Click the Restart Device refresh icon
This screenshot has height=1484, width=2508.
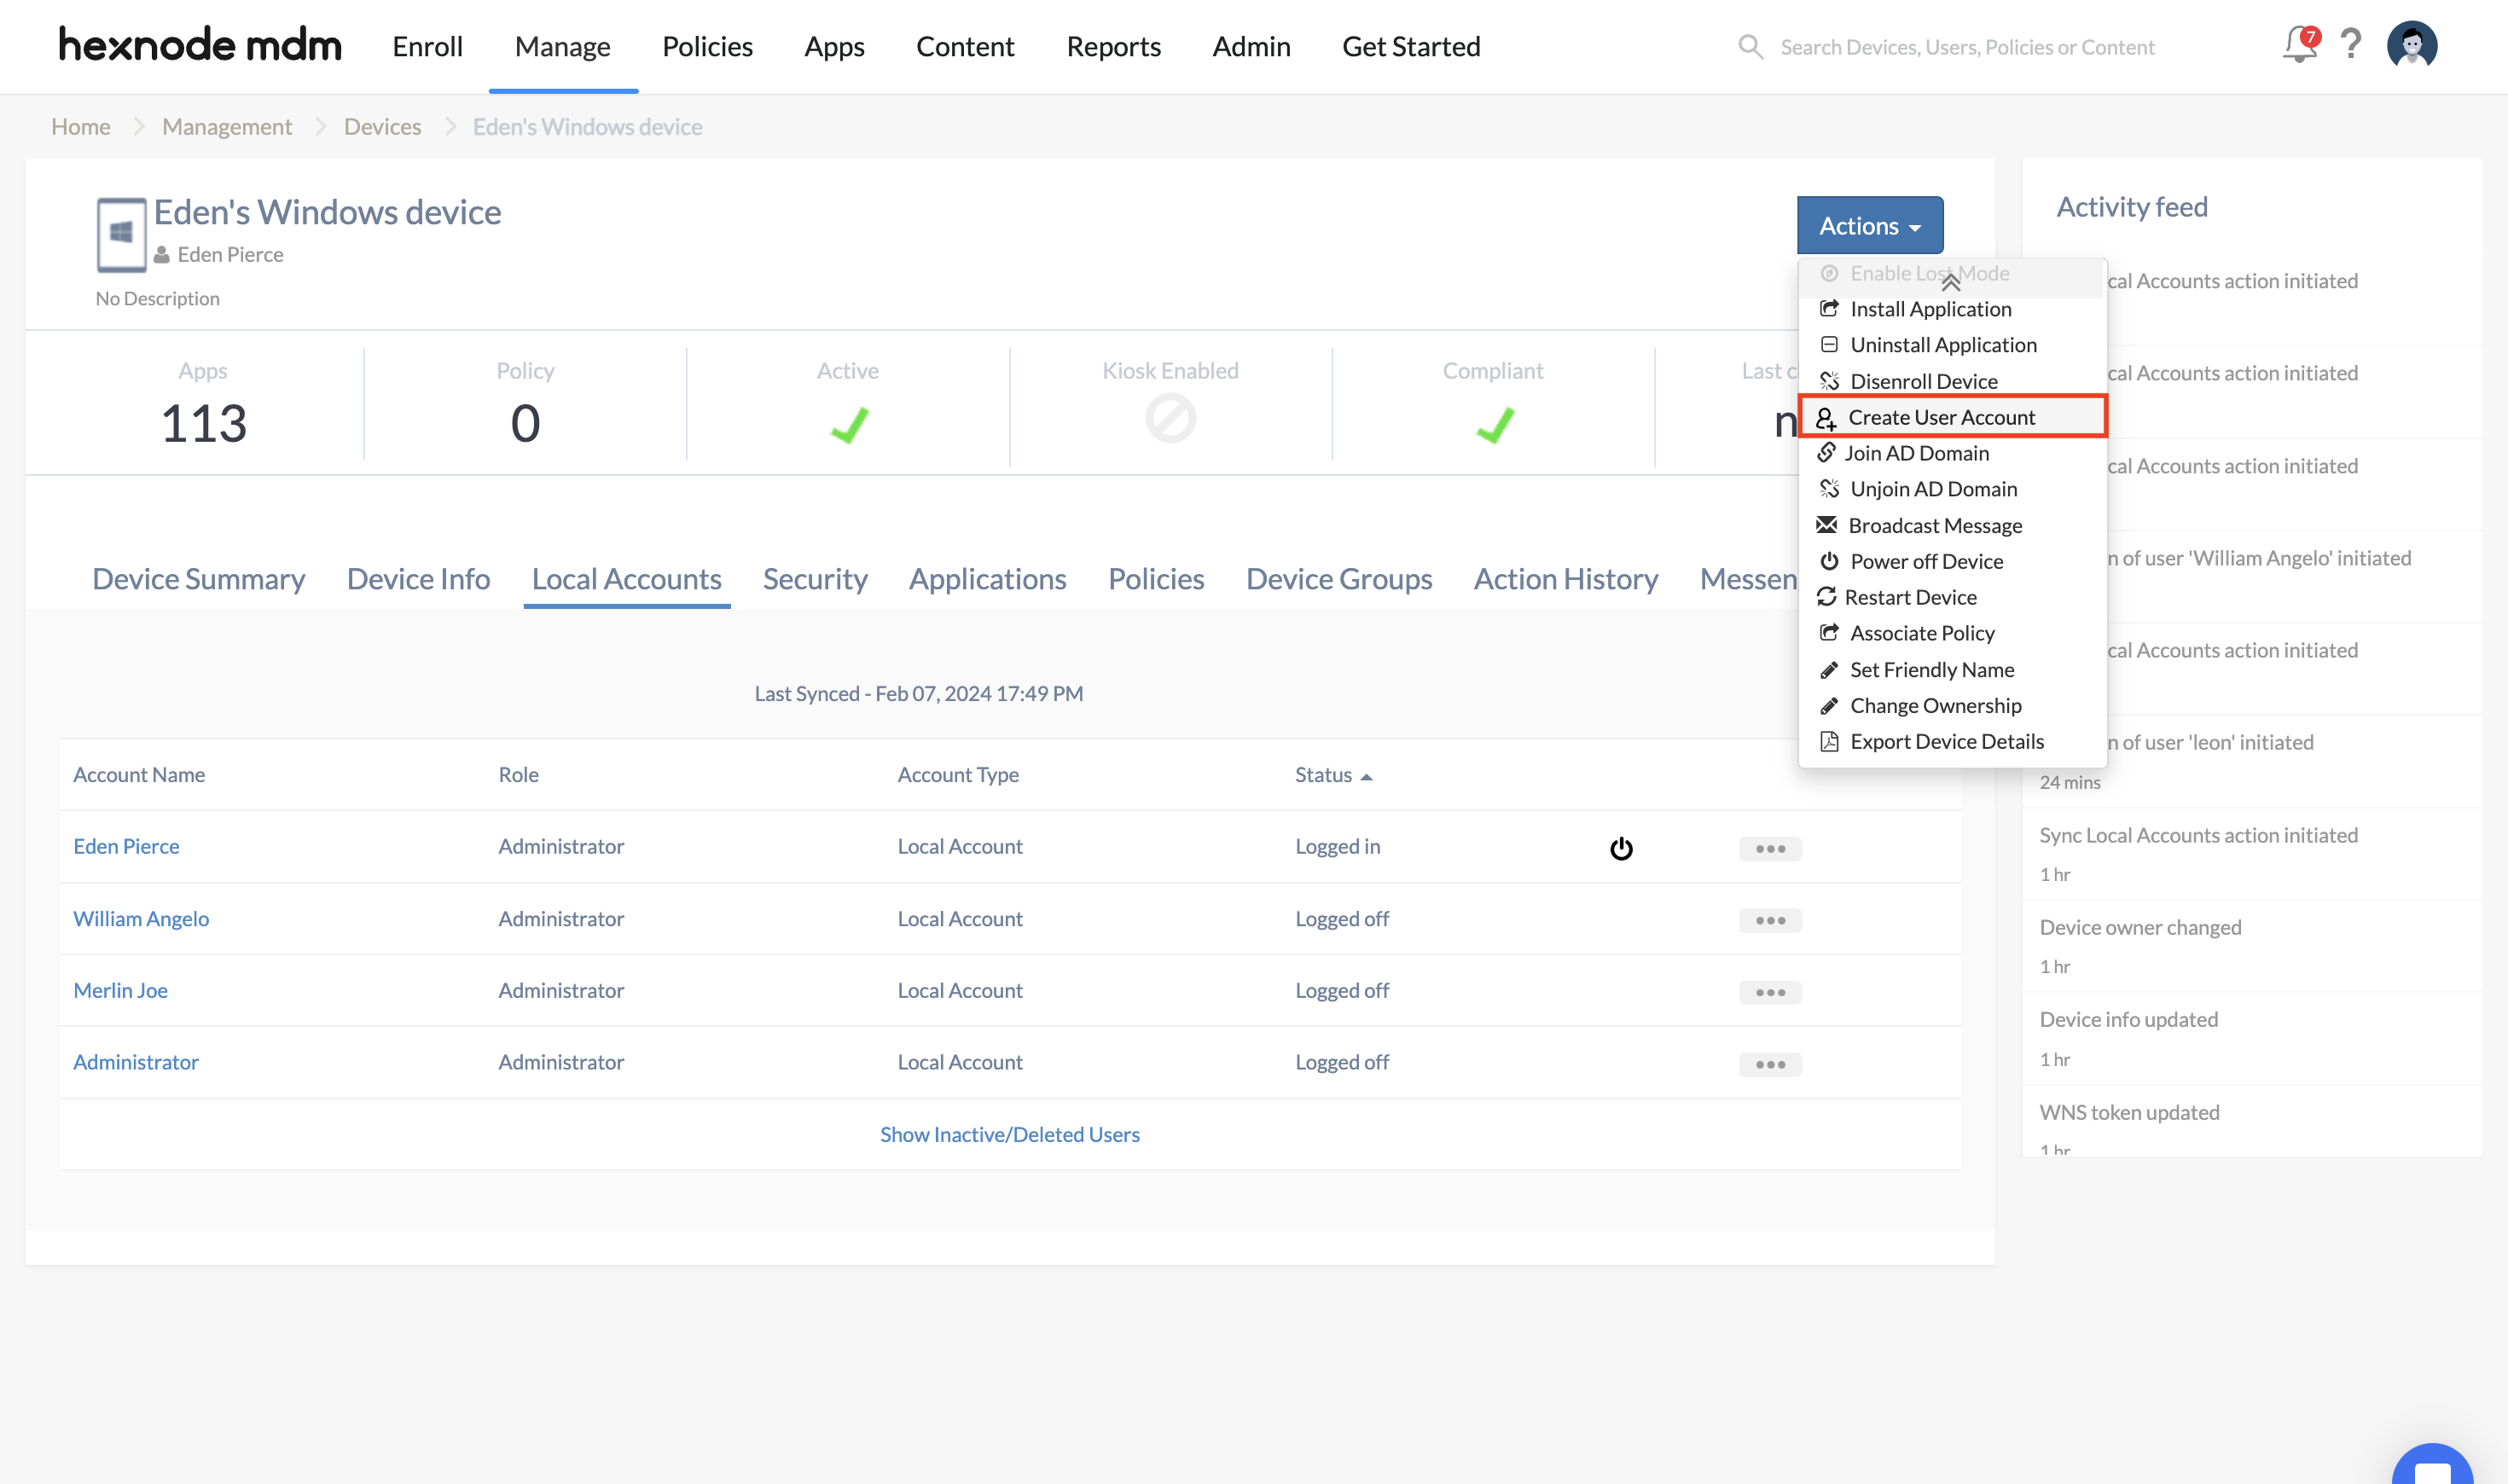1826,596
